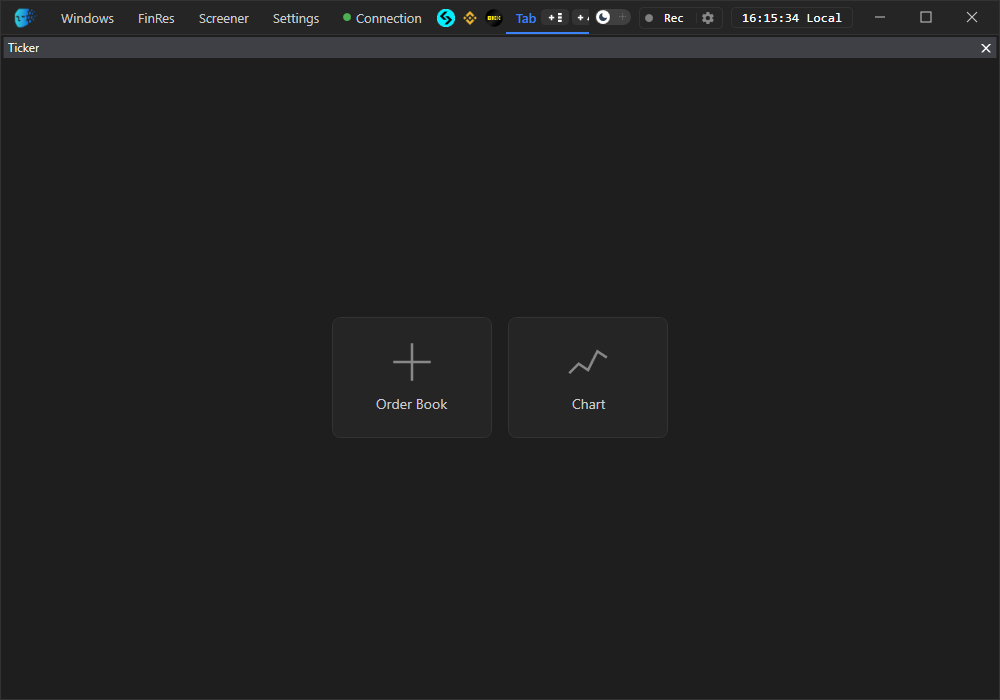The image size is (1000, 700).
Task: Close the application window
Action: [972, 17]
